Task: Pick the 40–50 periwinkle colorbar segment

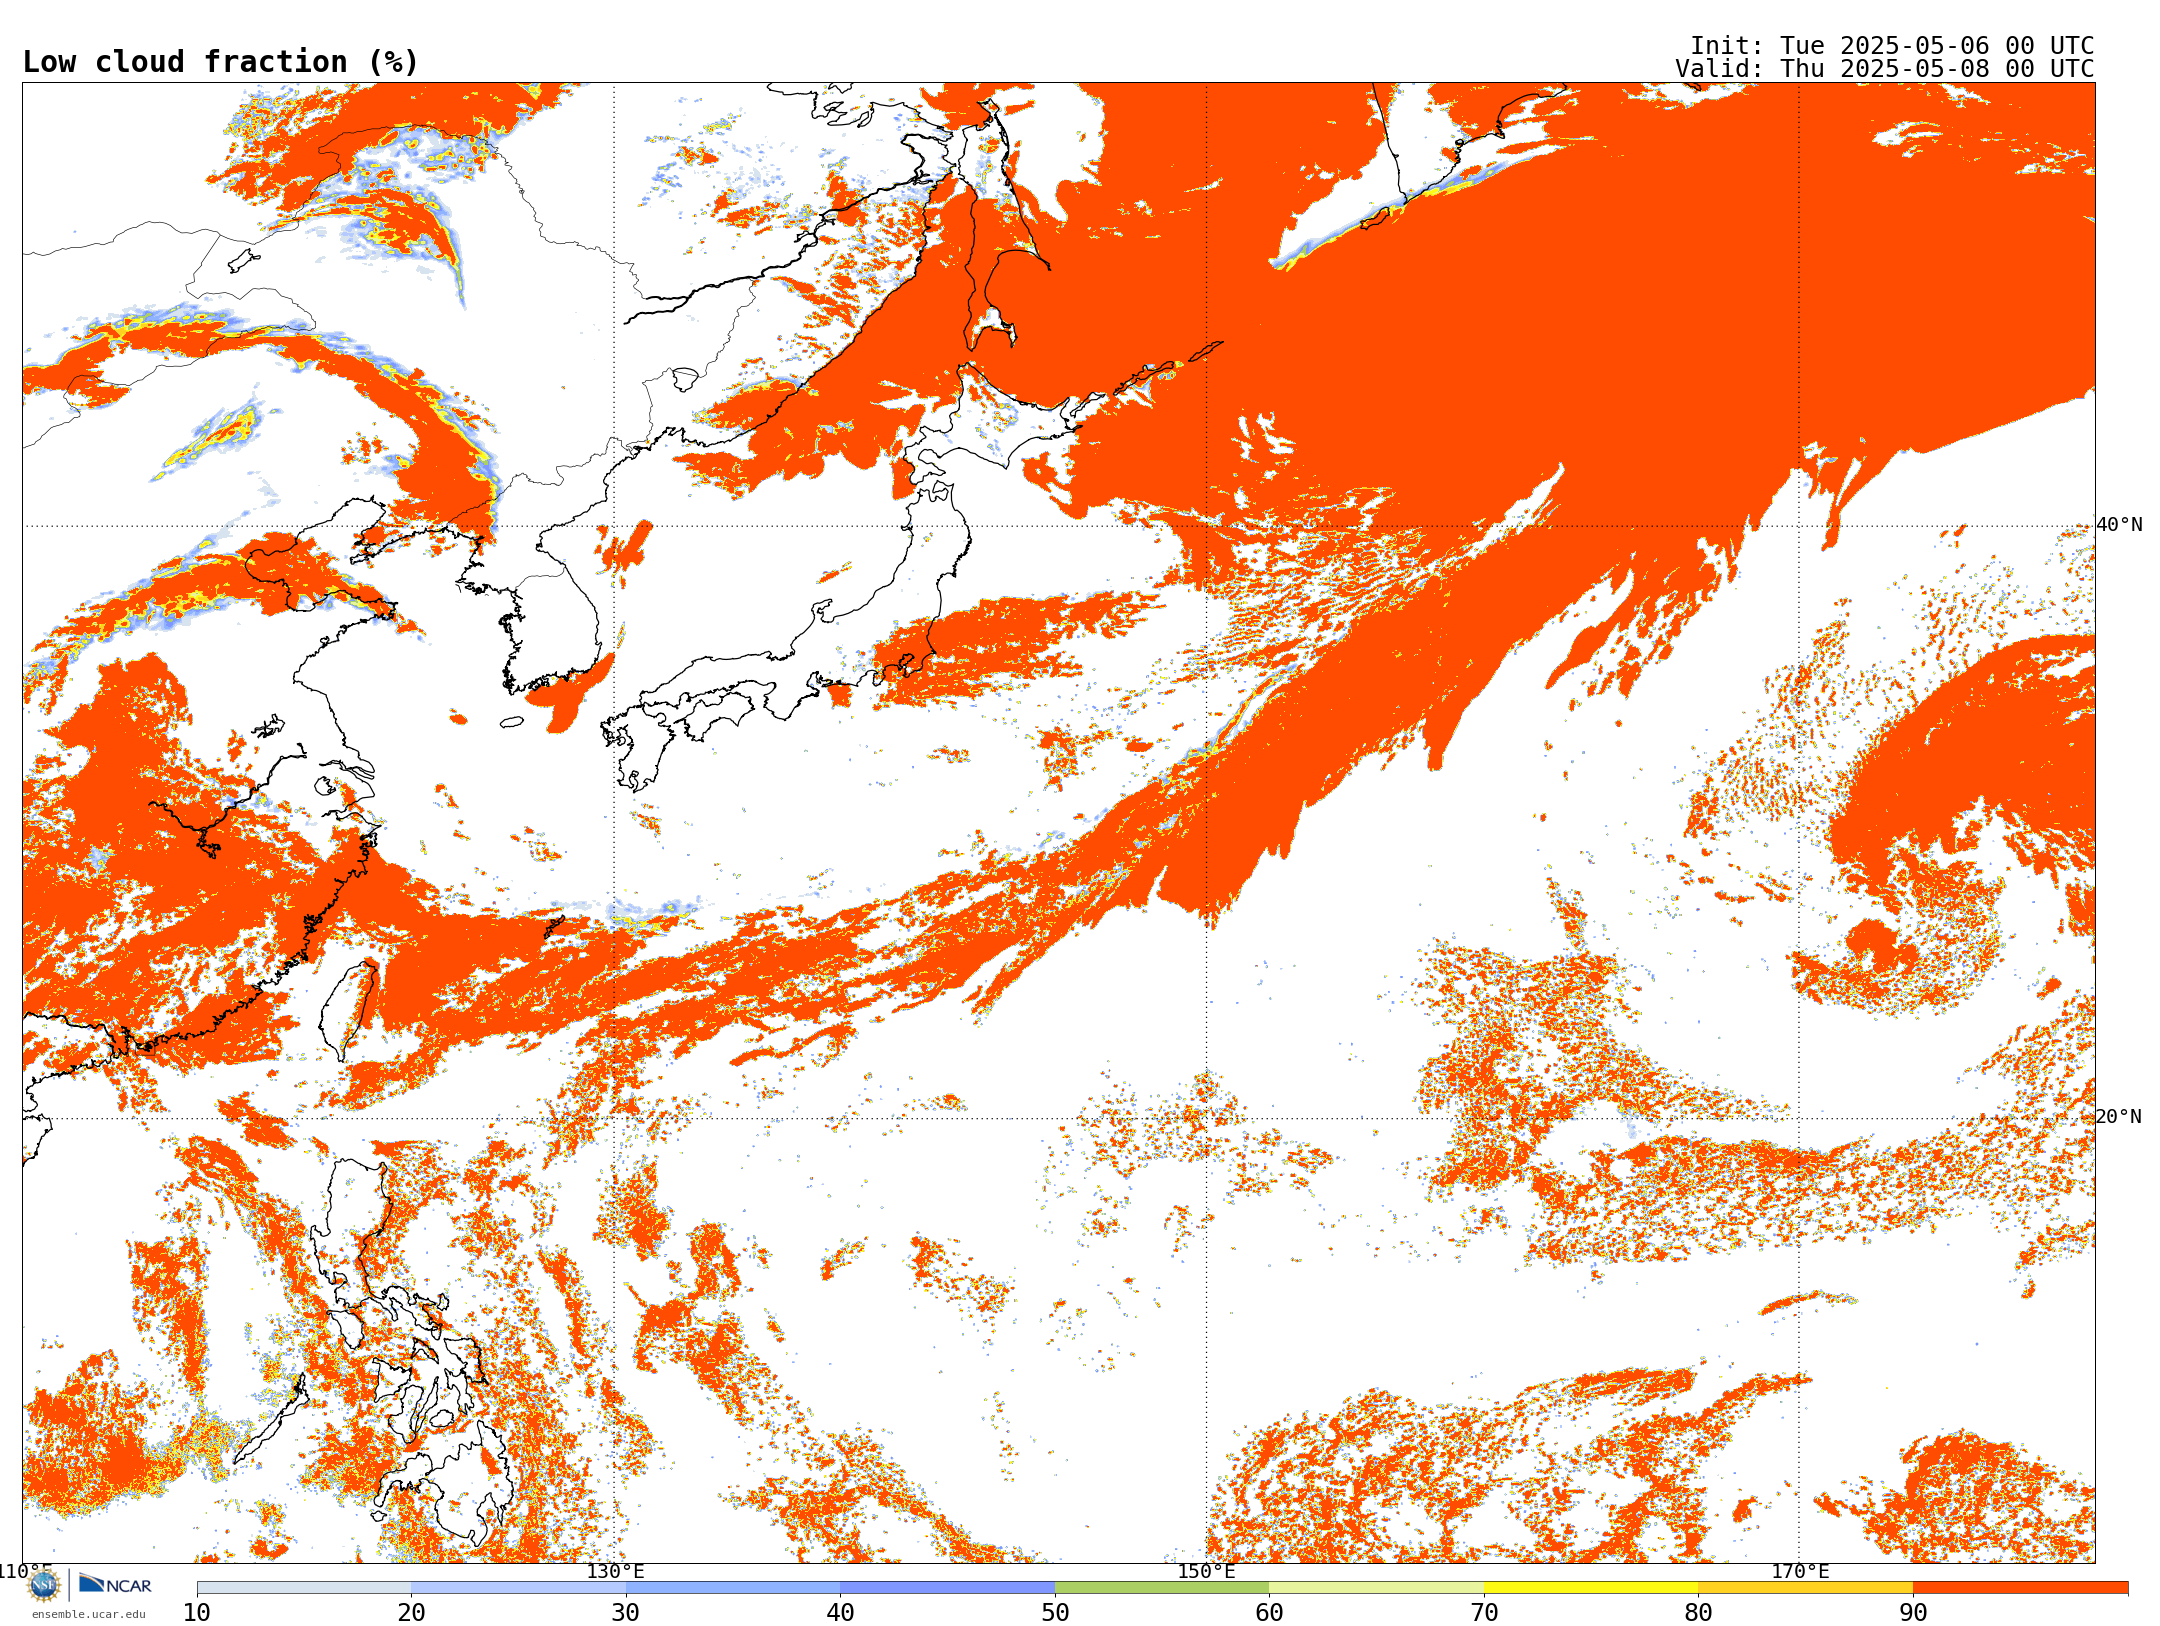Action: click(948, 1588)
